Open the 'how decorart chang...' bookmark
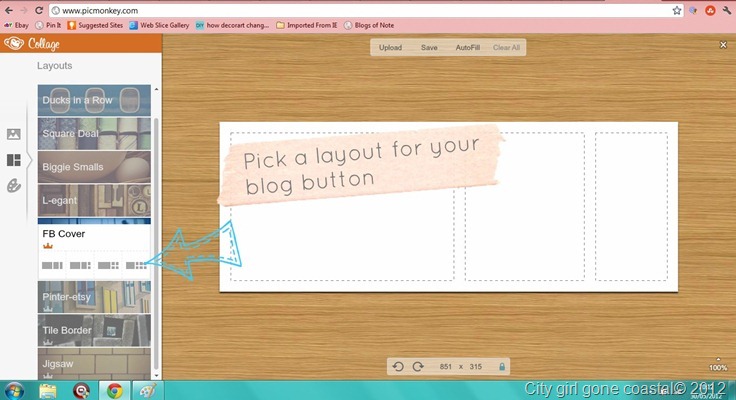The height and width of the screenshot is (400, 736). click(232, 25)
